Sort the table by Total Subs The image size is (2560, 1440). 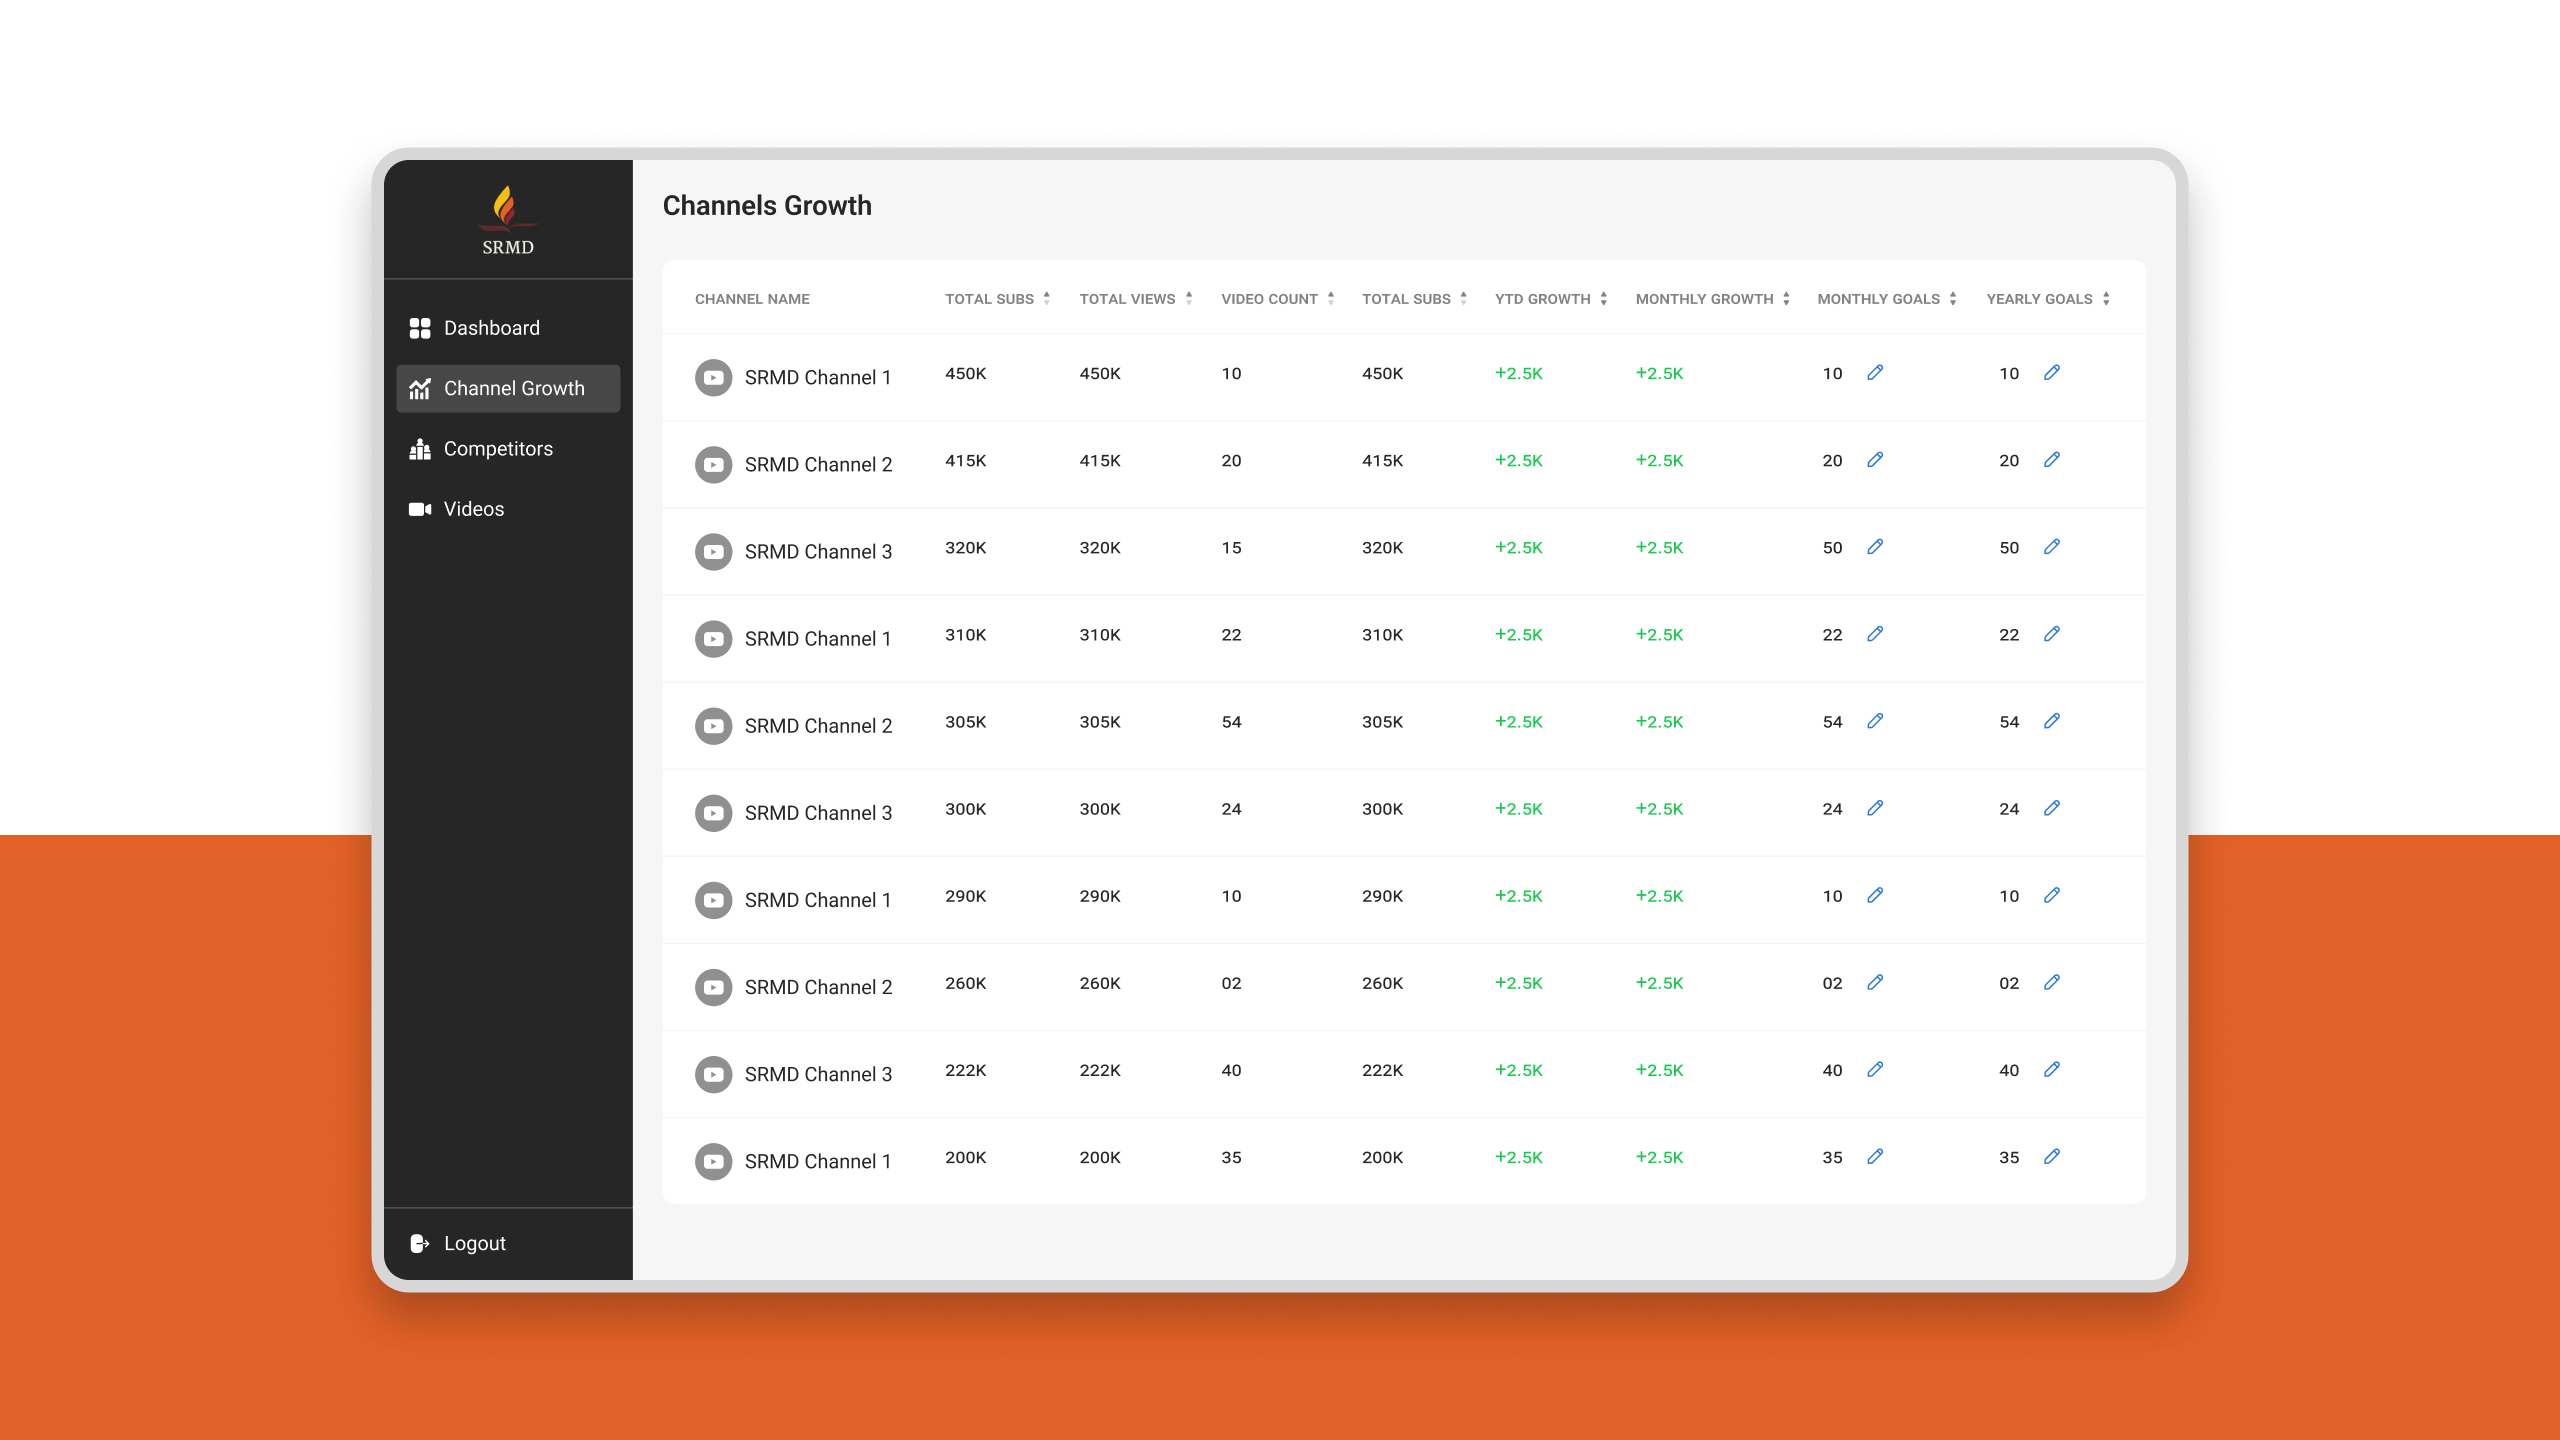point(1046,297)
